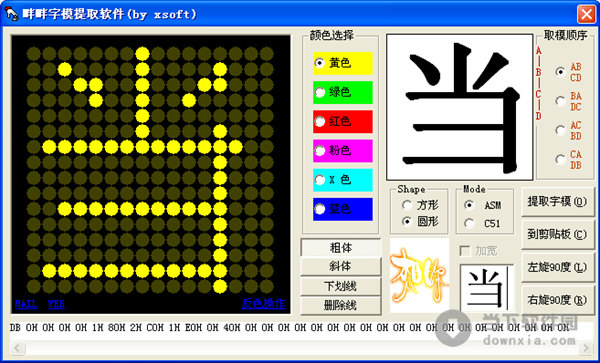Click the orange calligraphy logo image

pos(419,275)
